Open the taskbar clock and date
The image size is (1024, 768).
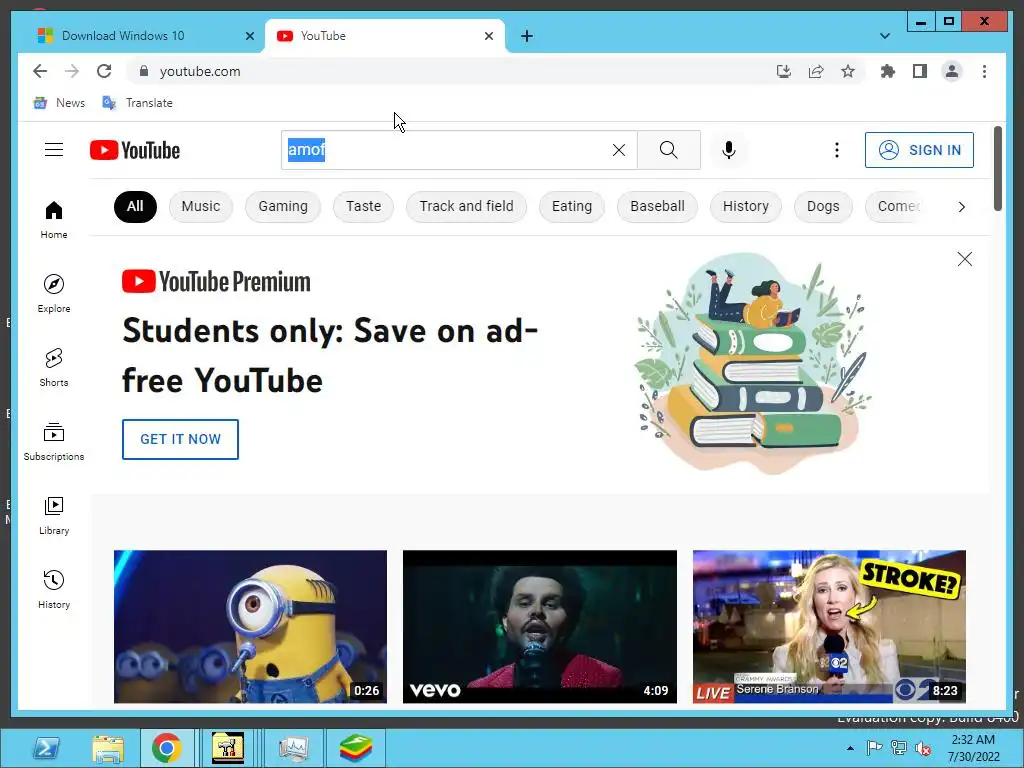coord(974,748)
